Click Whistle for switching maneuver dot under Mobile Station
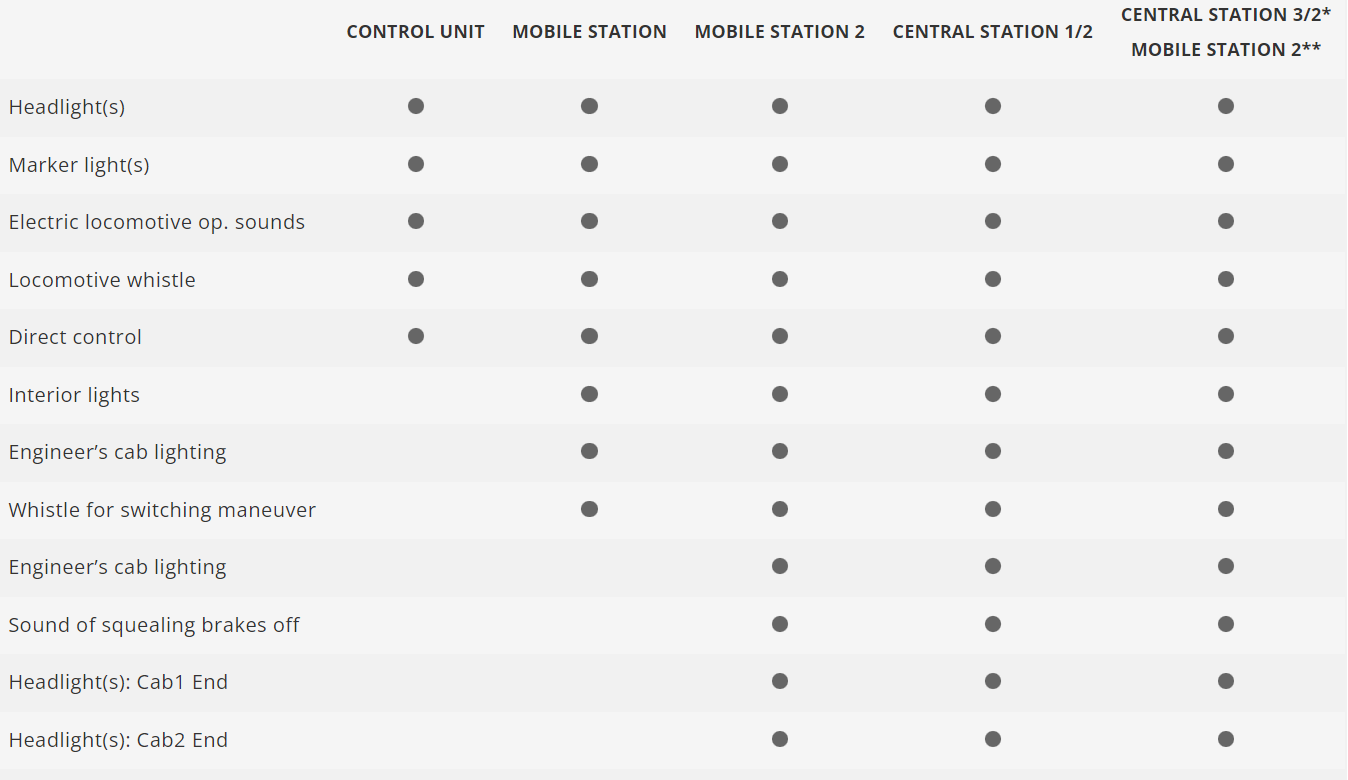 [589, 509]
